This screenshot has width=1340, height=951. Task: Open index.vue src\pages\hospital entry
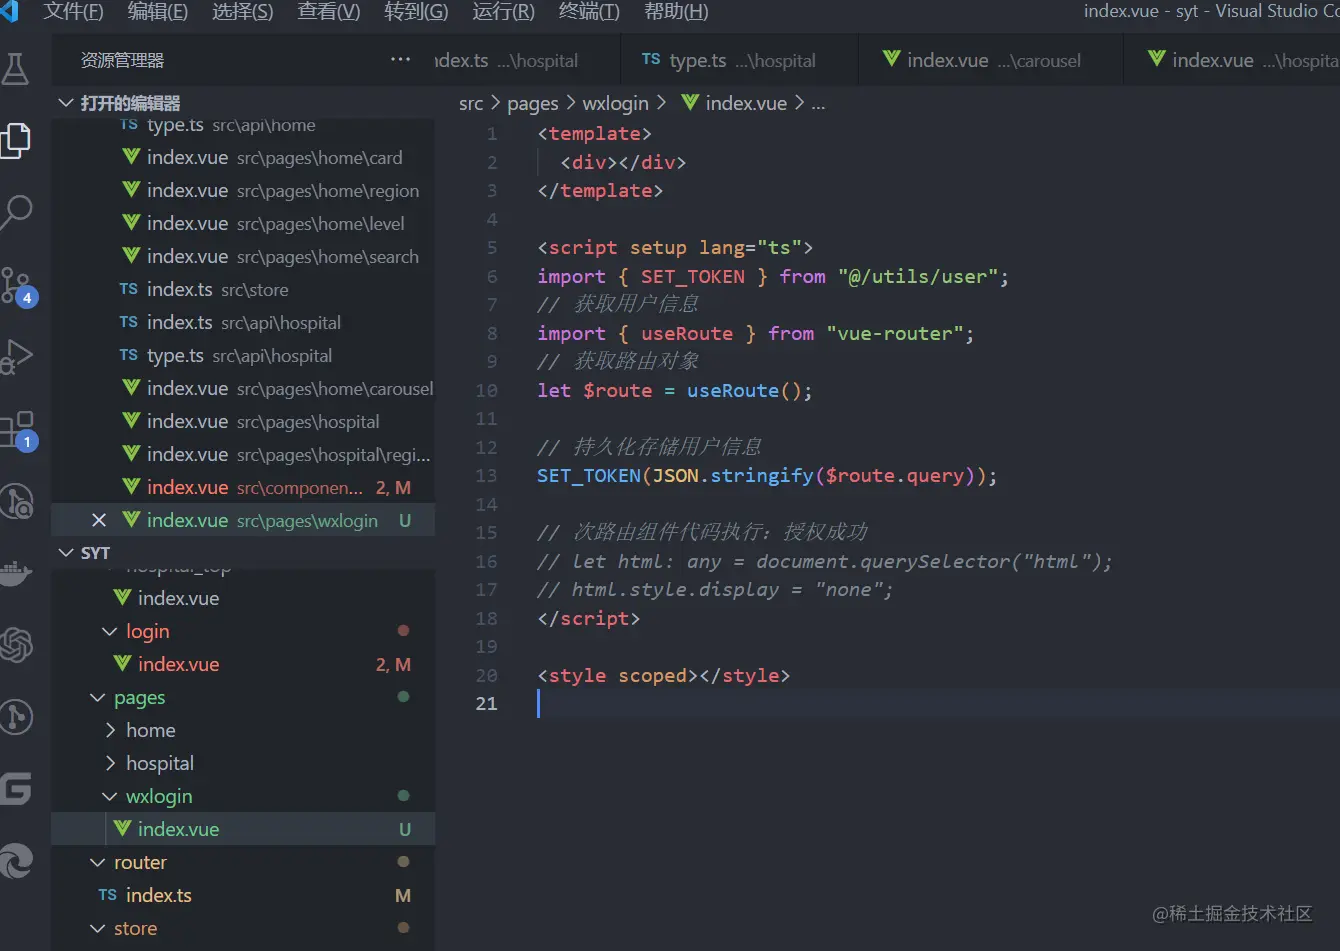coord(243,421)
